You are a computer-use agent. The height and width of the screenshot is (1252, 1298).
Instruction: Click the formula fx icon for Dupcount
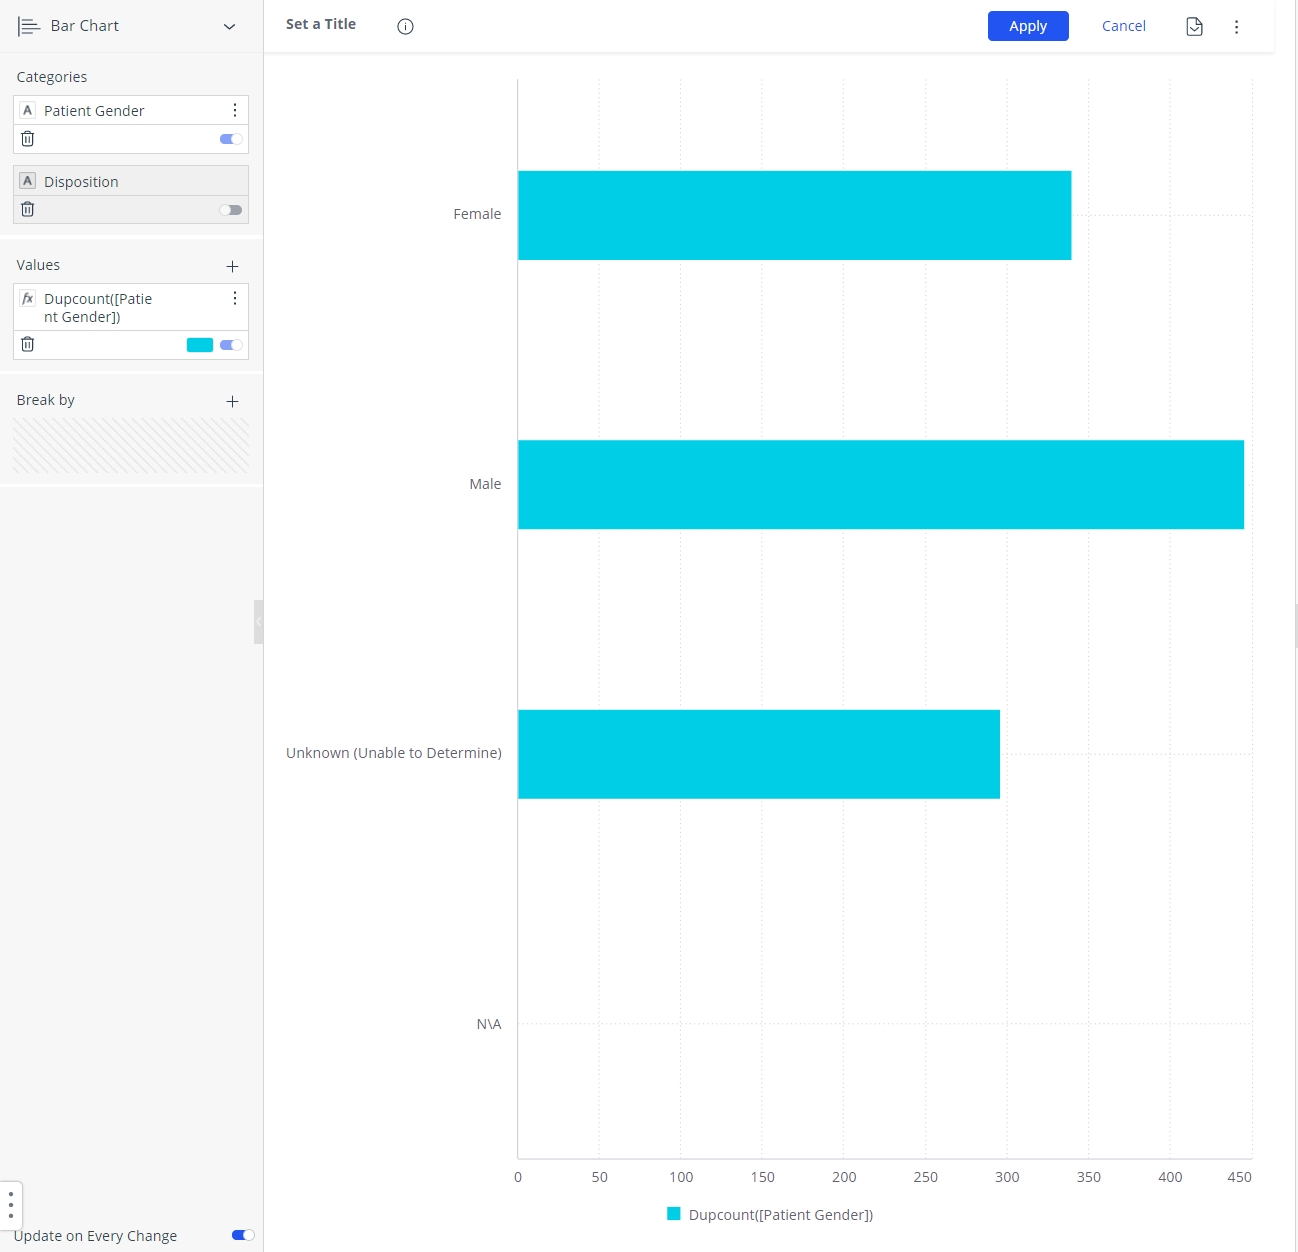tap(28, 299)
